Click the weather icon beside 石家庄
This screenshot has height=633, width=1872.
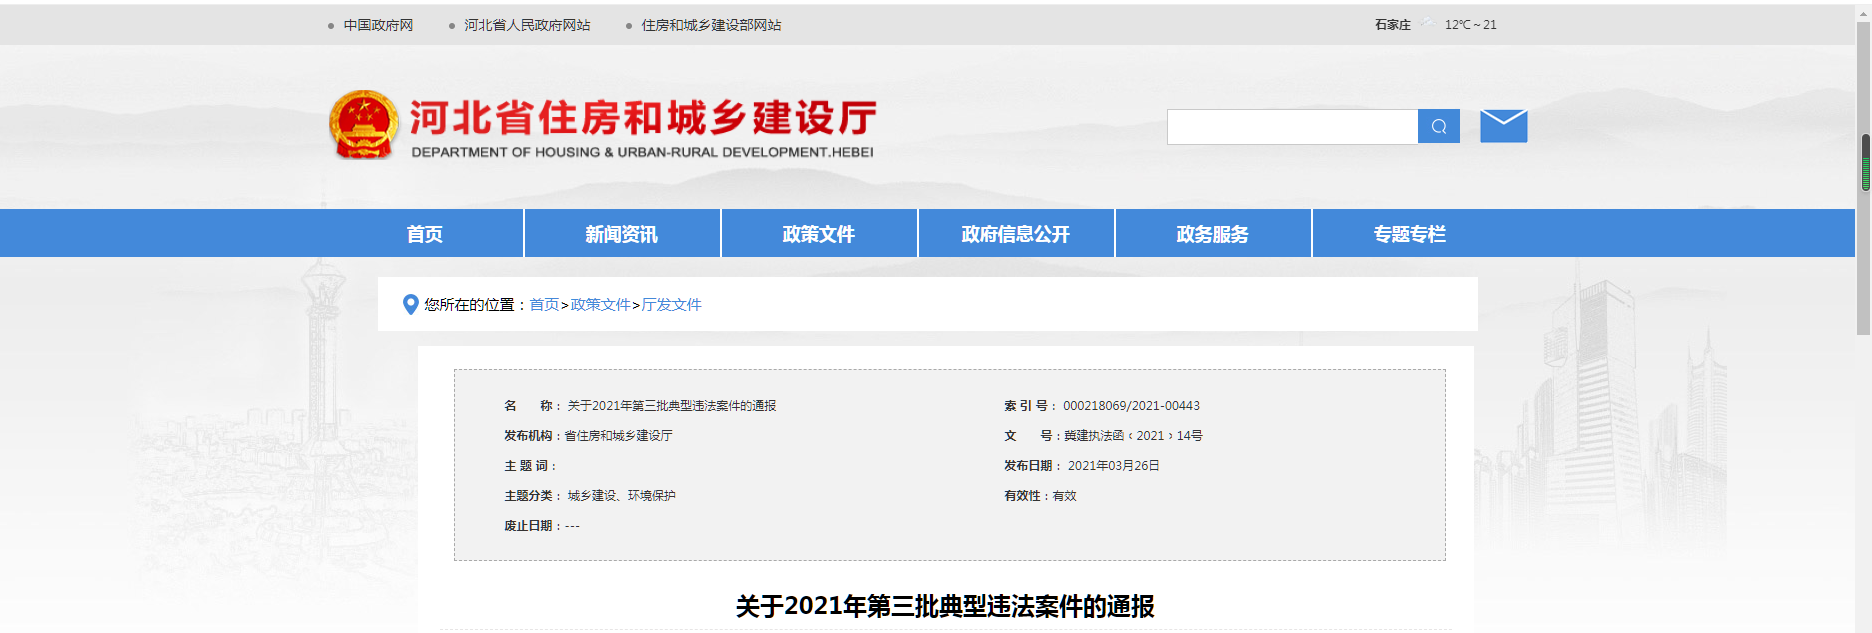1427,23
